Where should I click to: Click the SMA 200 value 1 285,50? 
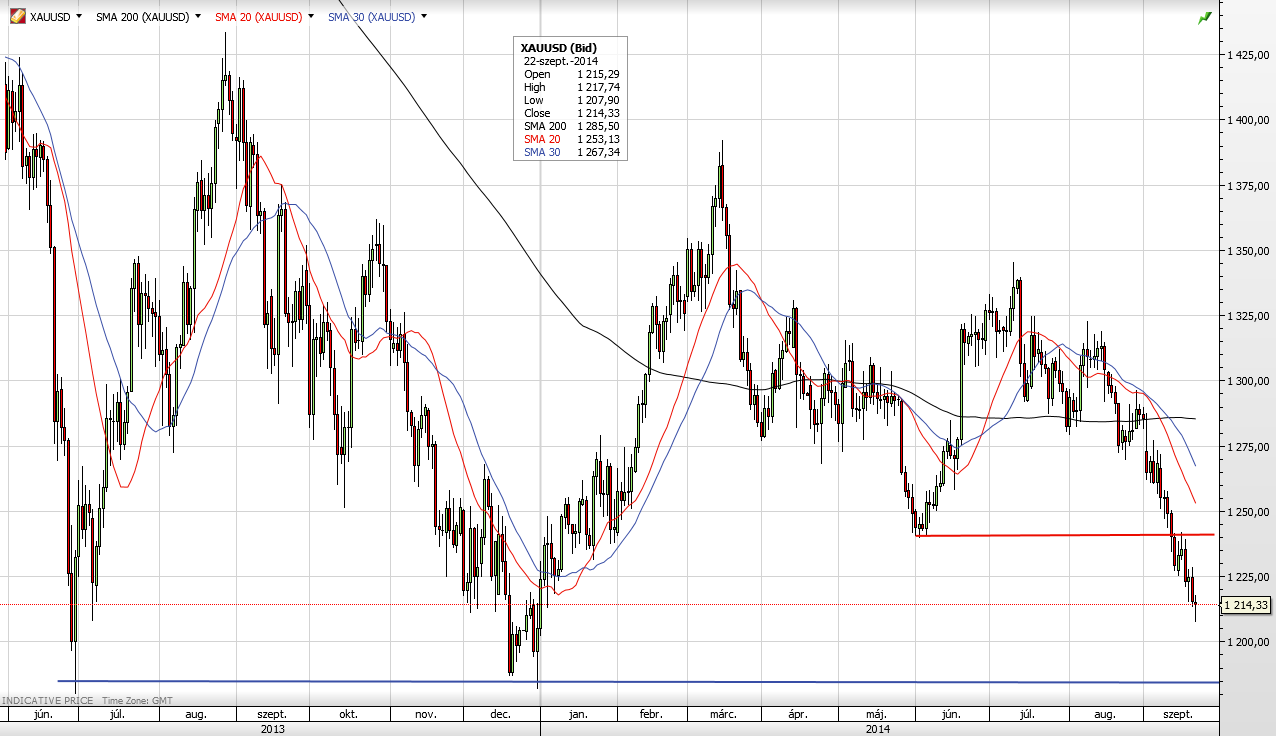598,126
